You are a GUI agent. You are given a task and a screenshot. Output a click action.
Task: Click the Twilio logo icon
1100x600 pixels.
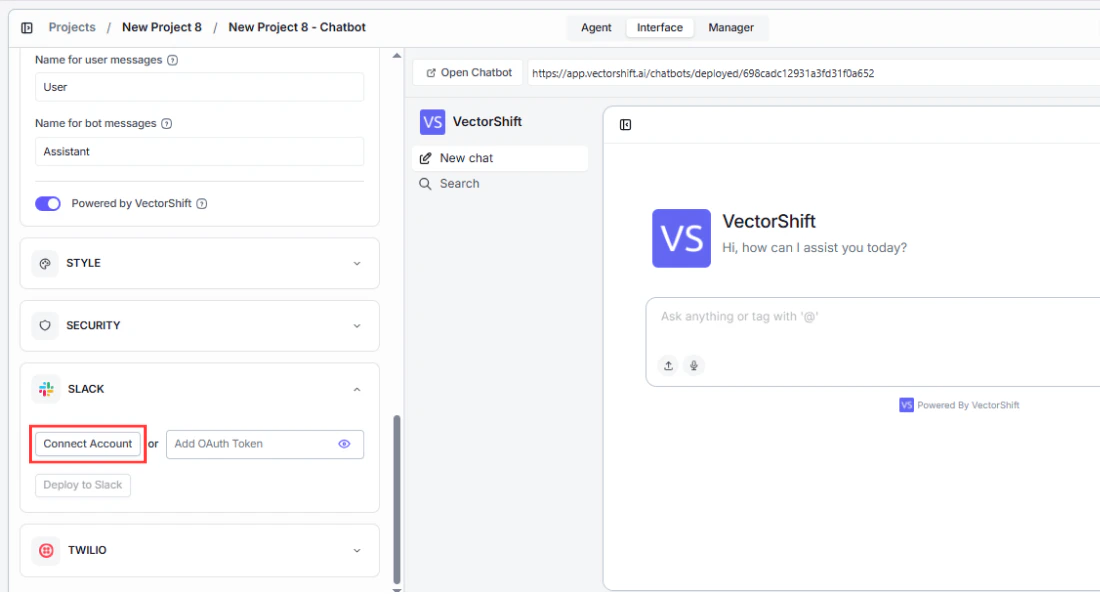coord(46,551)
